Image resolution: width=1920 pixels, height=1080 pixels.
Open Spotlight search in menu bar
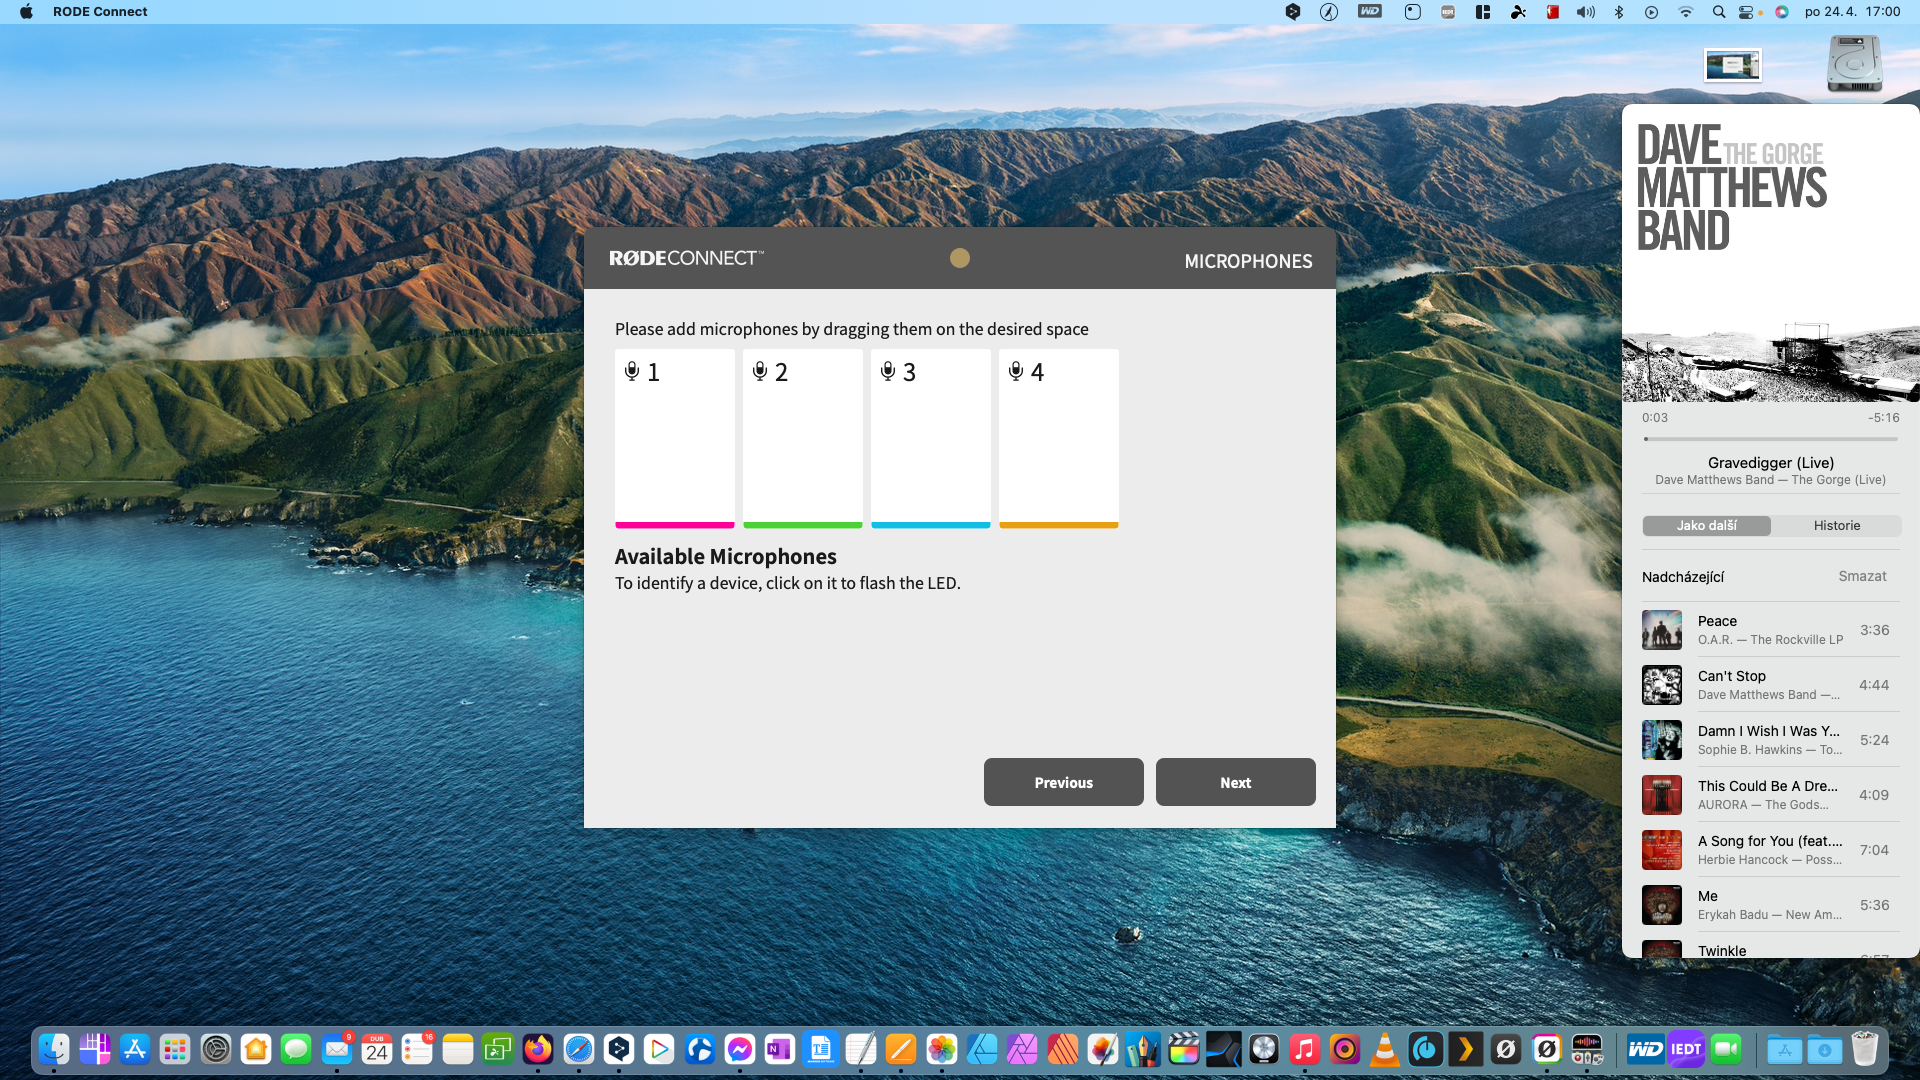point(1718,12)
